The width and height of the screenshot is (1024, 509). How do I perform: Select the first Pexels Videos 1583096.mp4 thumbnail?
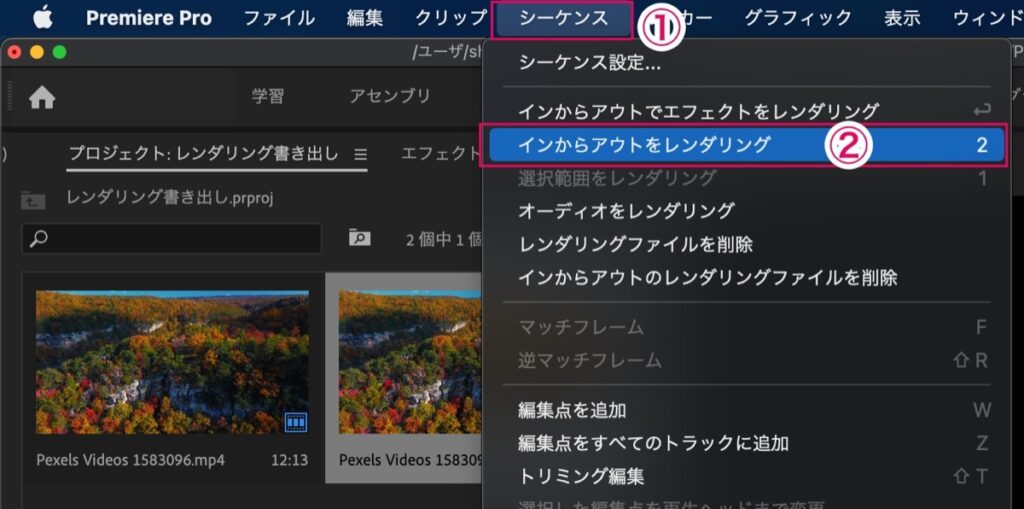[172, 363]
